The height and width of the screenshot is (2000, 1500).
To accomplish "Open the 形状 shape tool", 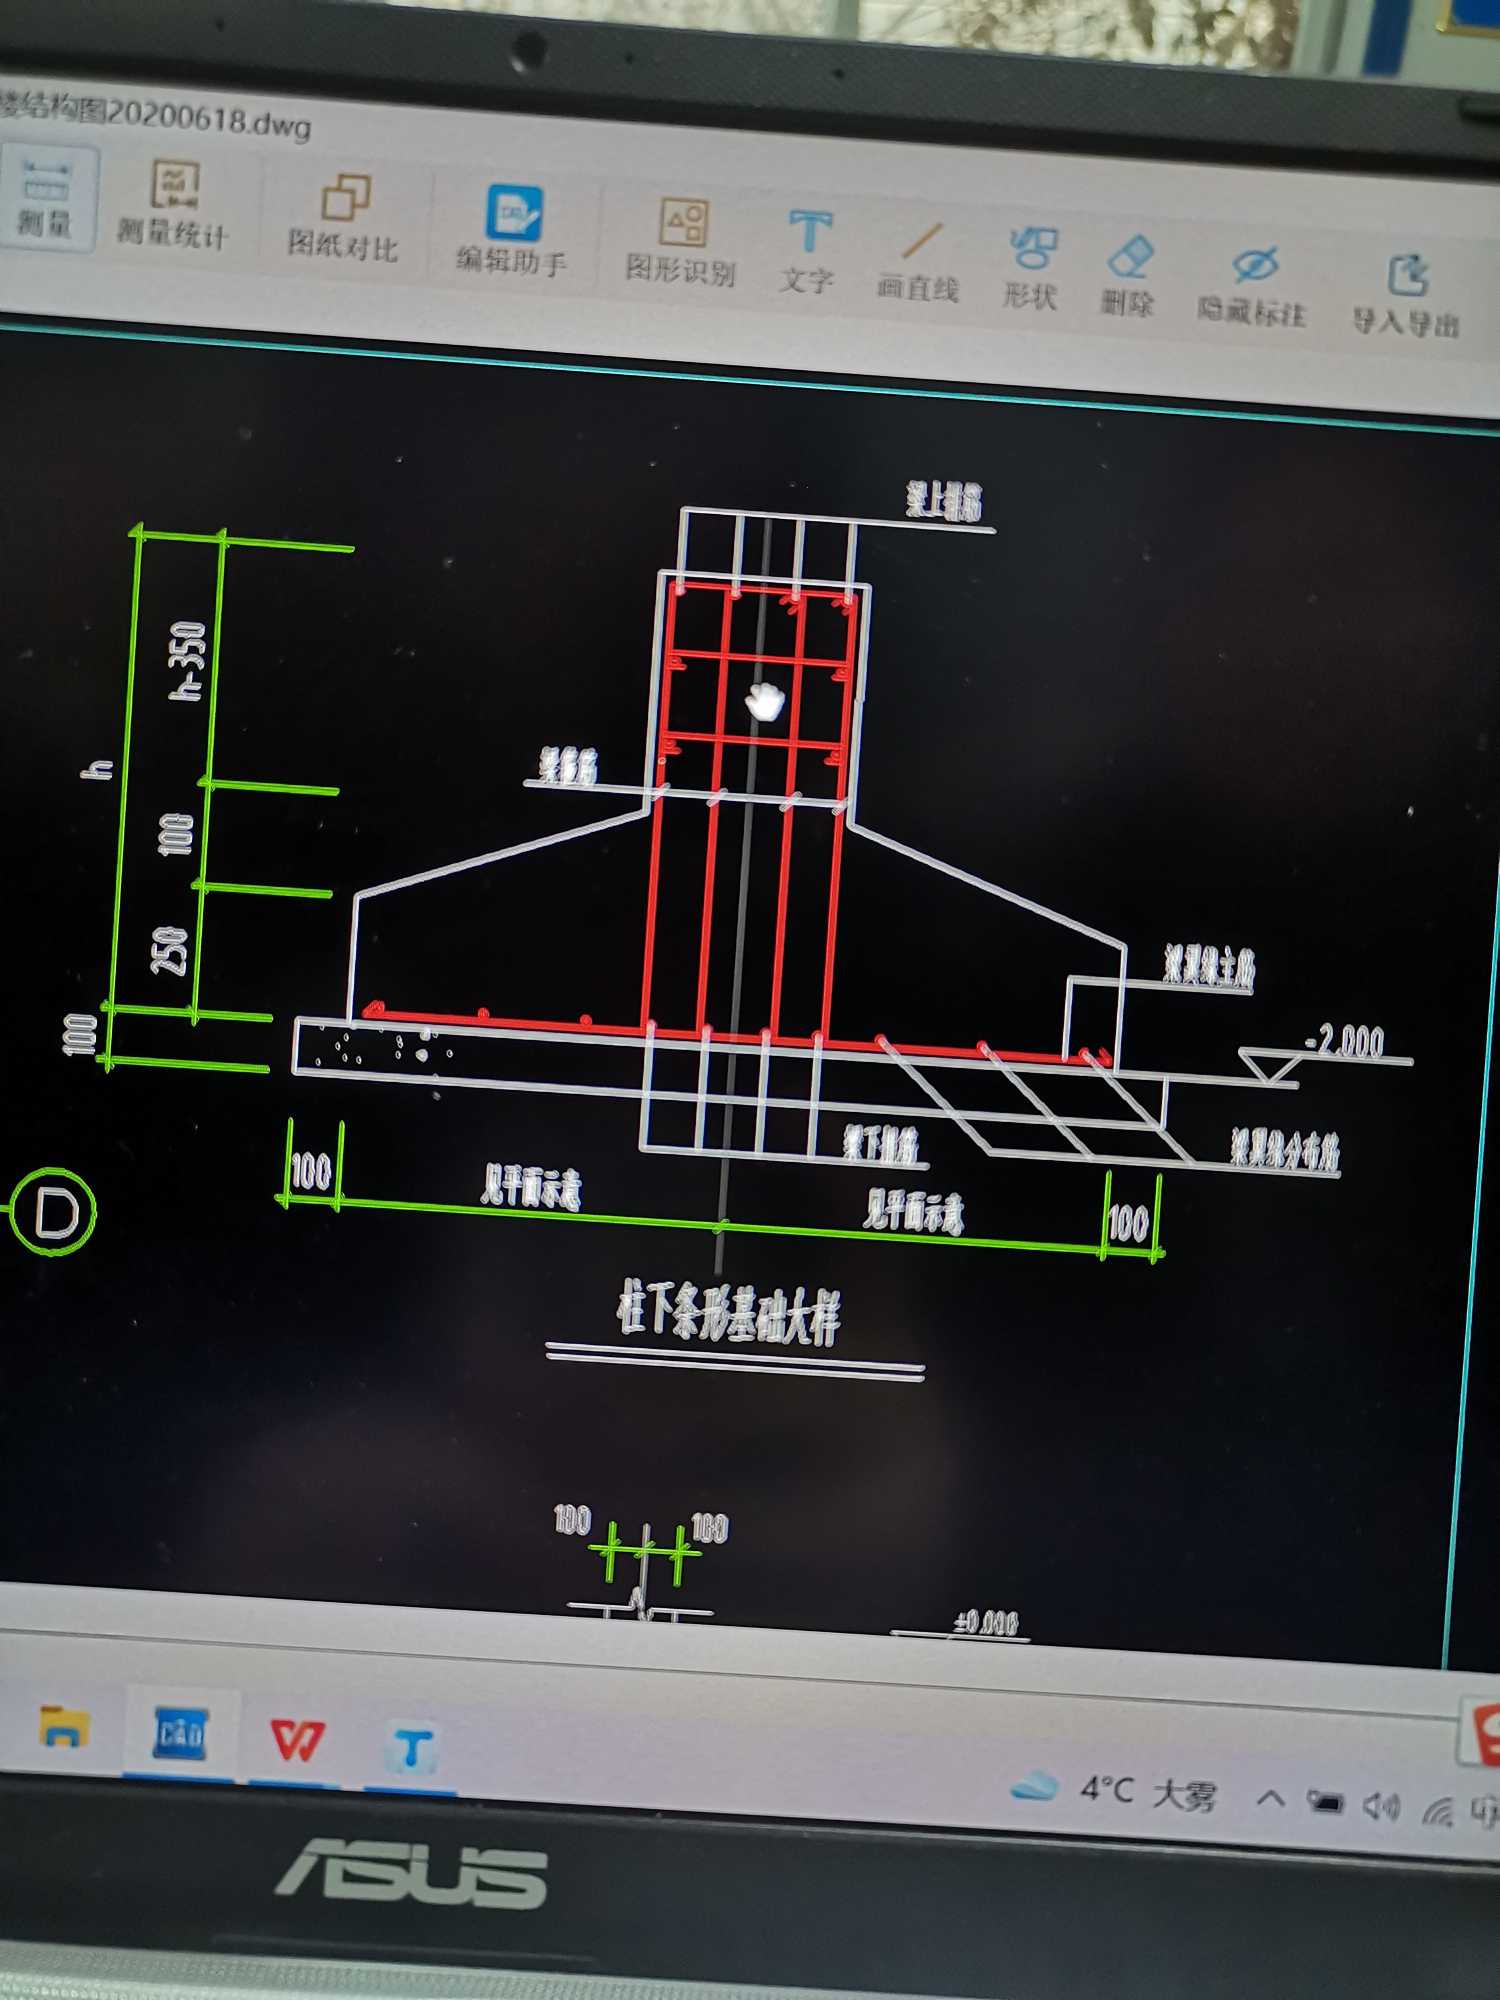I will (1031, 270).
